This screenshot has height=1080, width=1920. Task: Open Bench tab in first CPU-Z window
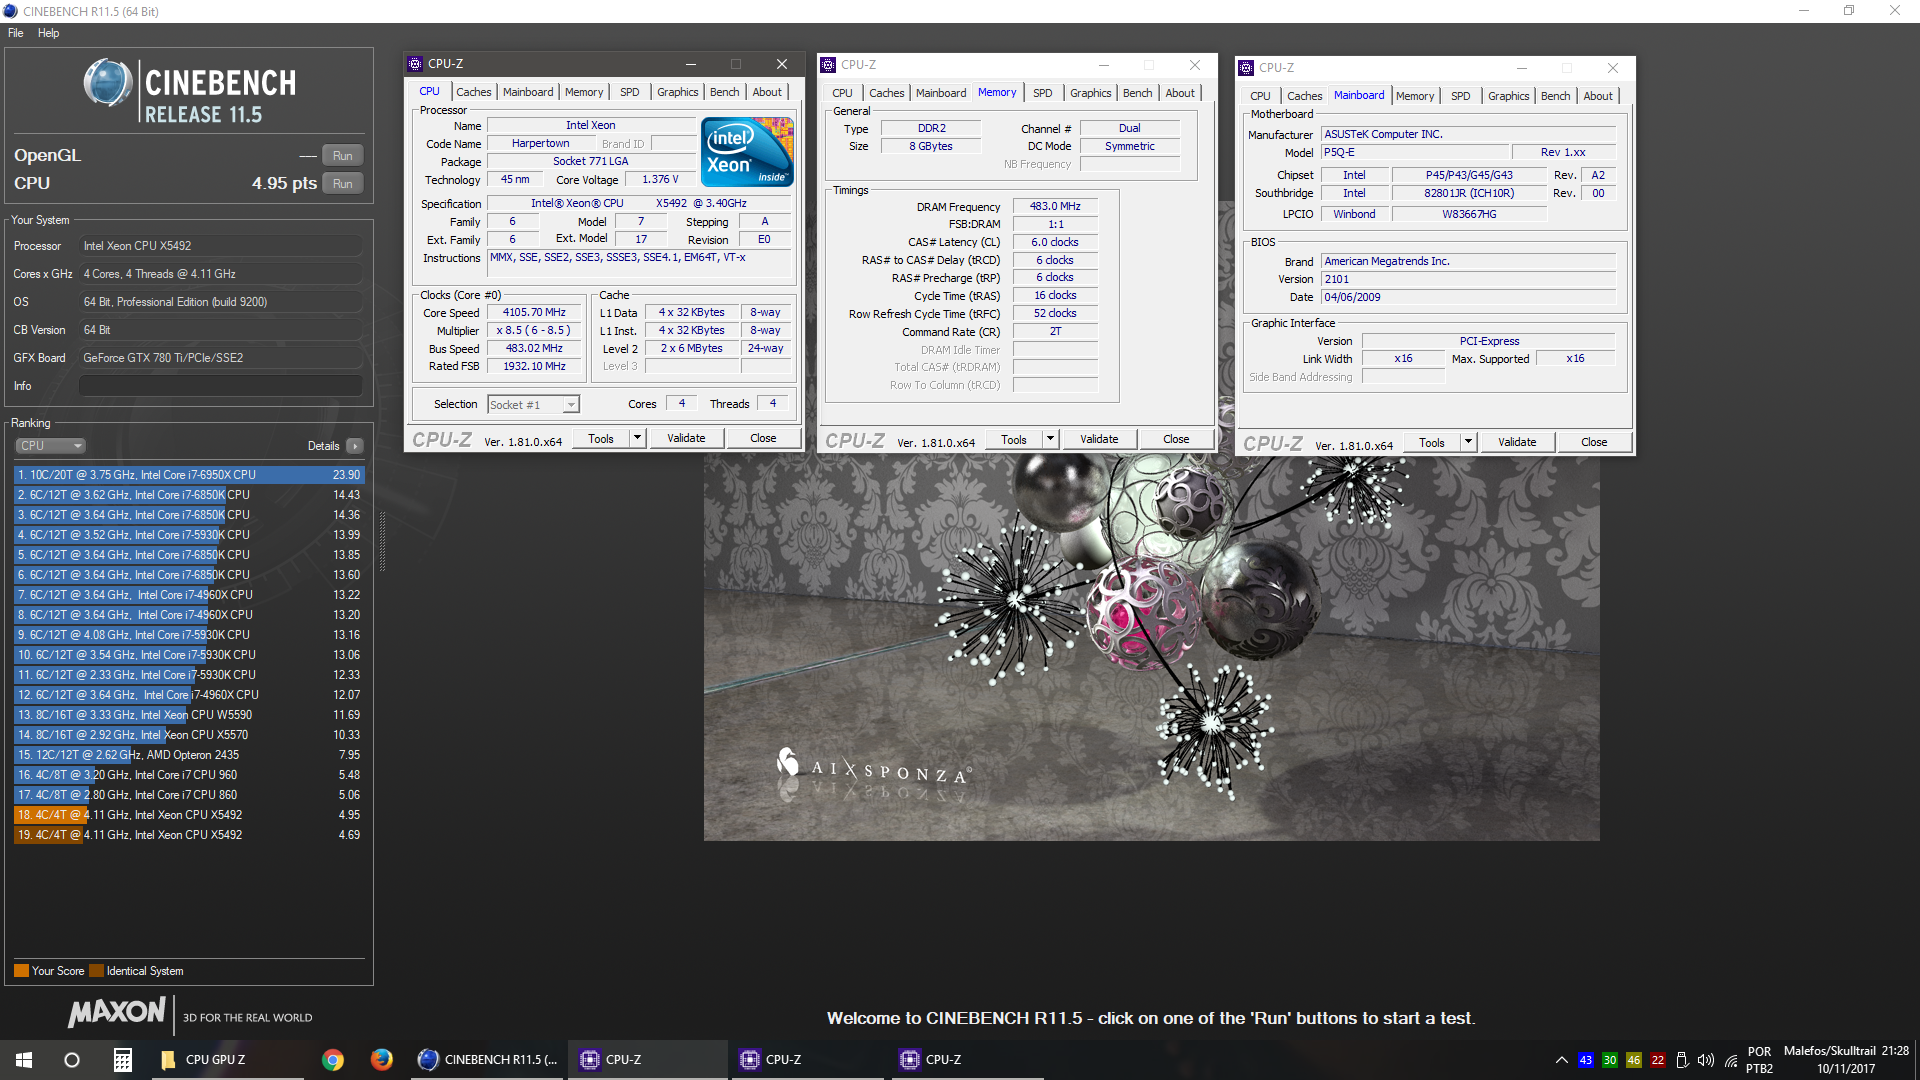coord(725,92)
